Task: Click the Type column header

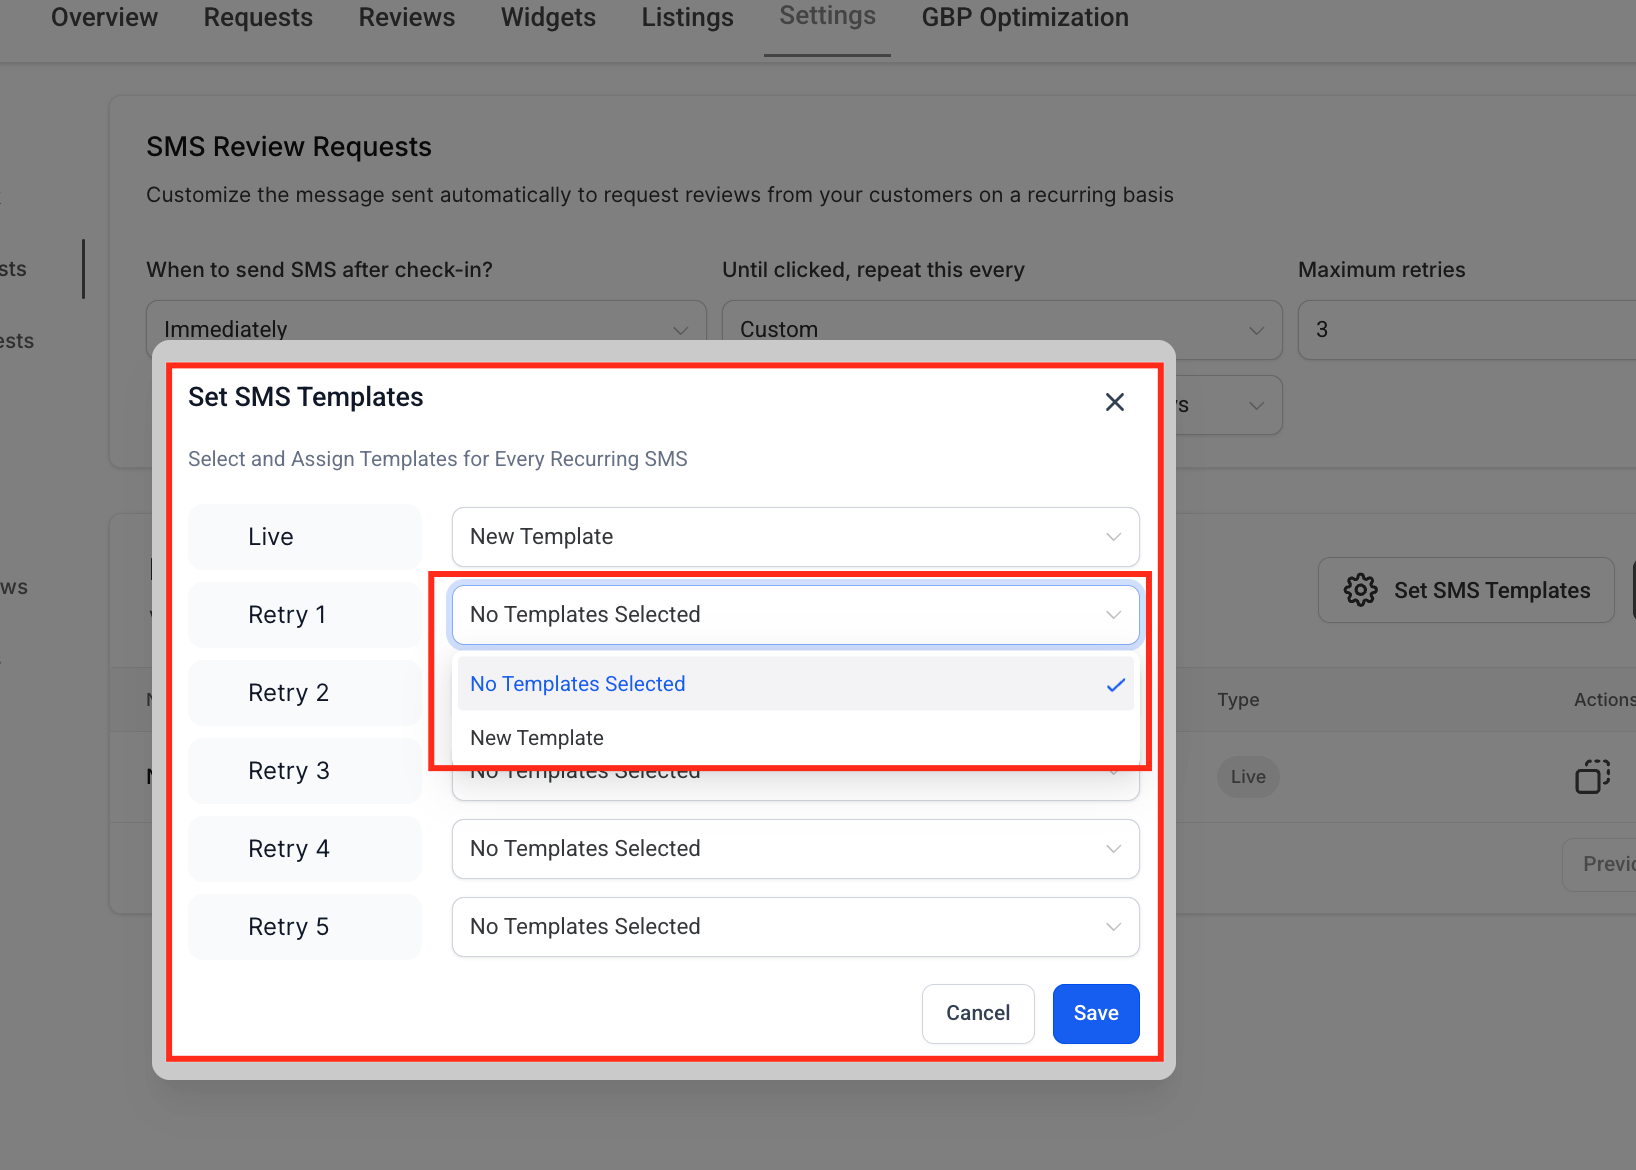Action: (1238, 700)
